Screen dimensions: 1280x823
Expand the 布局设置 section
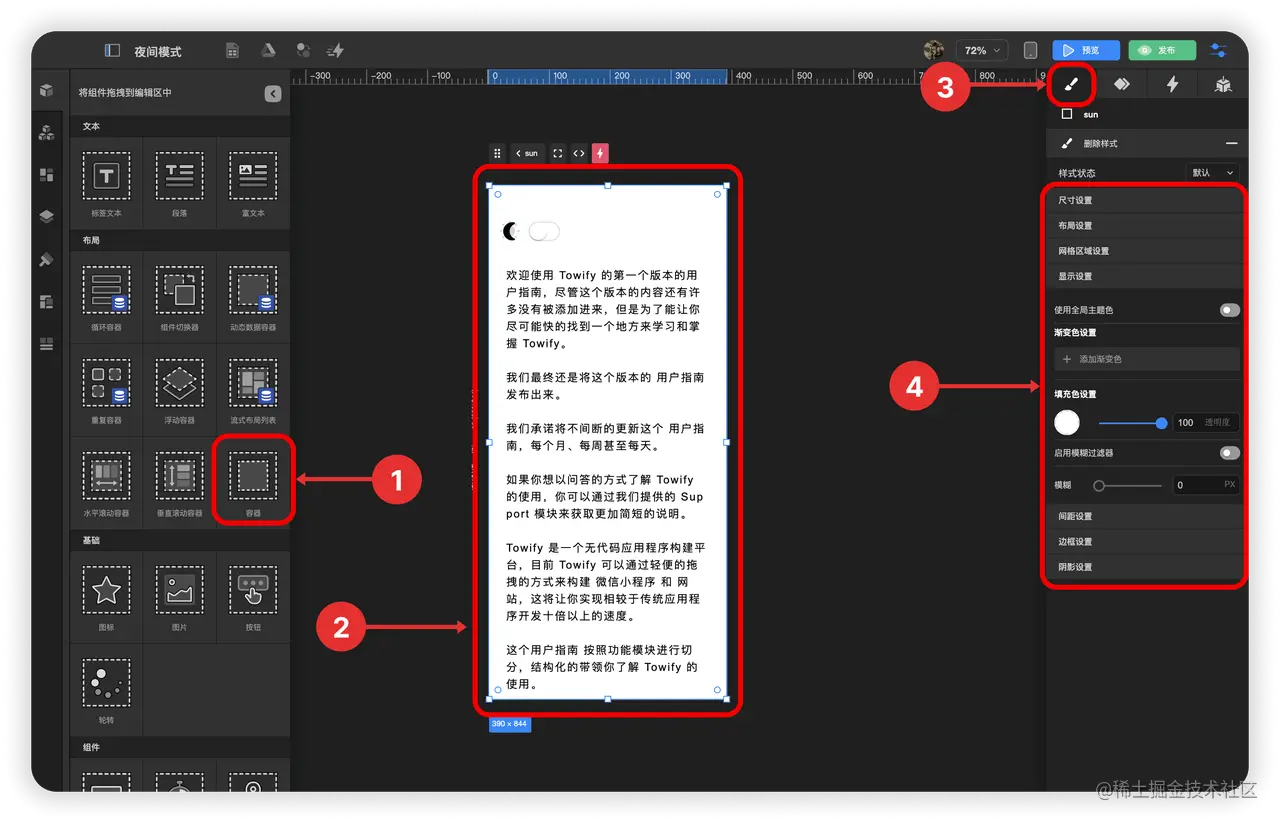point(1146,226)
